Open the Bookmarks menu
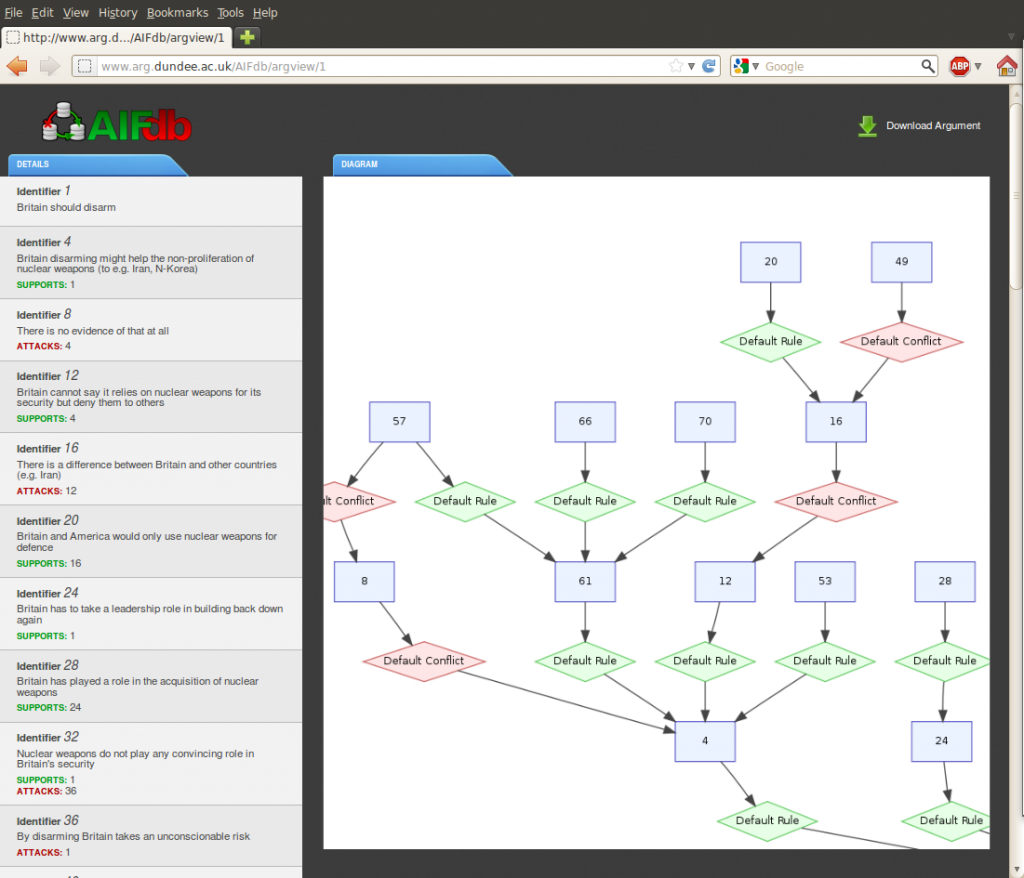Screen dimensions: 1024x878 point(177,12)
